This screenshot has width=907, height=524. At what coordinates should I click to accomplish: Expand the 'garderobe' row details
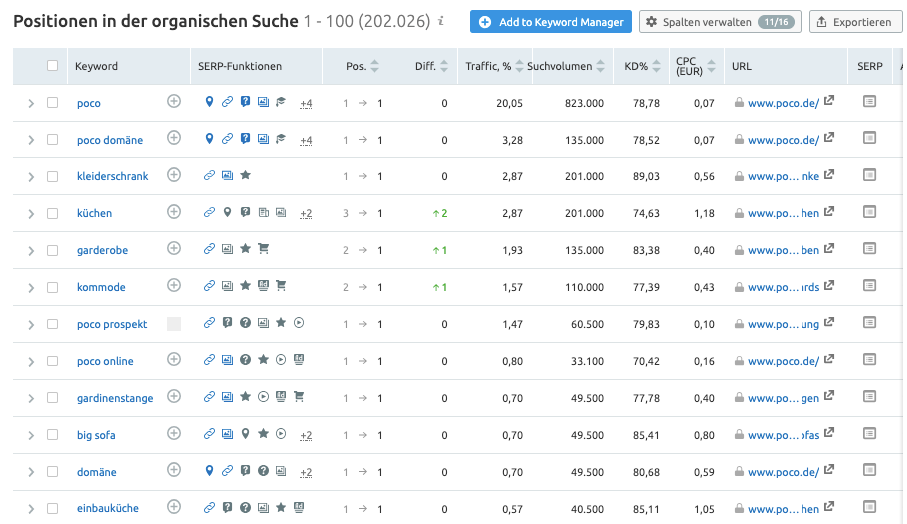click(x=31, y=250)
